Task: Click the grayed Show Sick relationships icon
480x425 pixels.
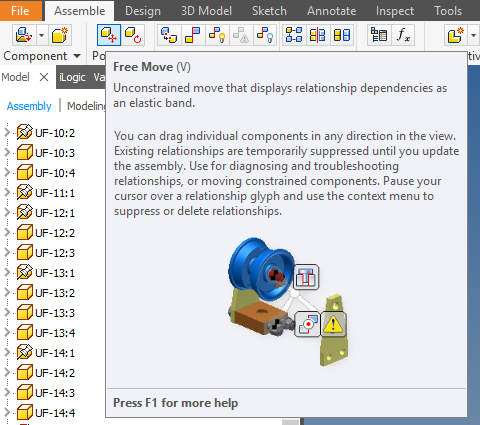Action: point(241,35)
